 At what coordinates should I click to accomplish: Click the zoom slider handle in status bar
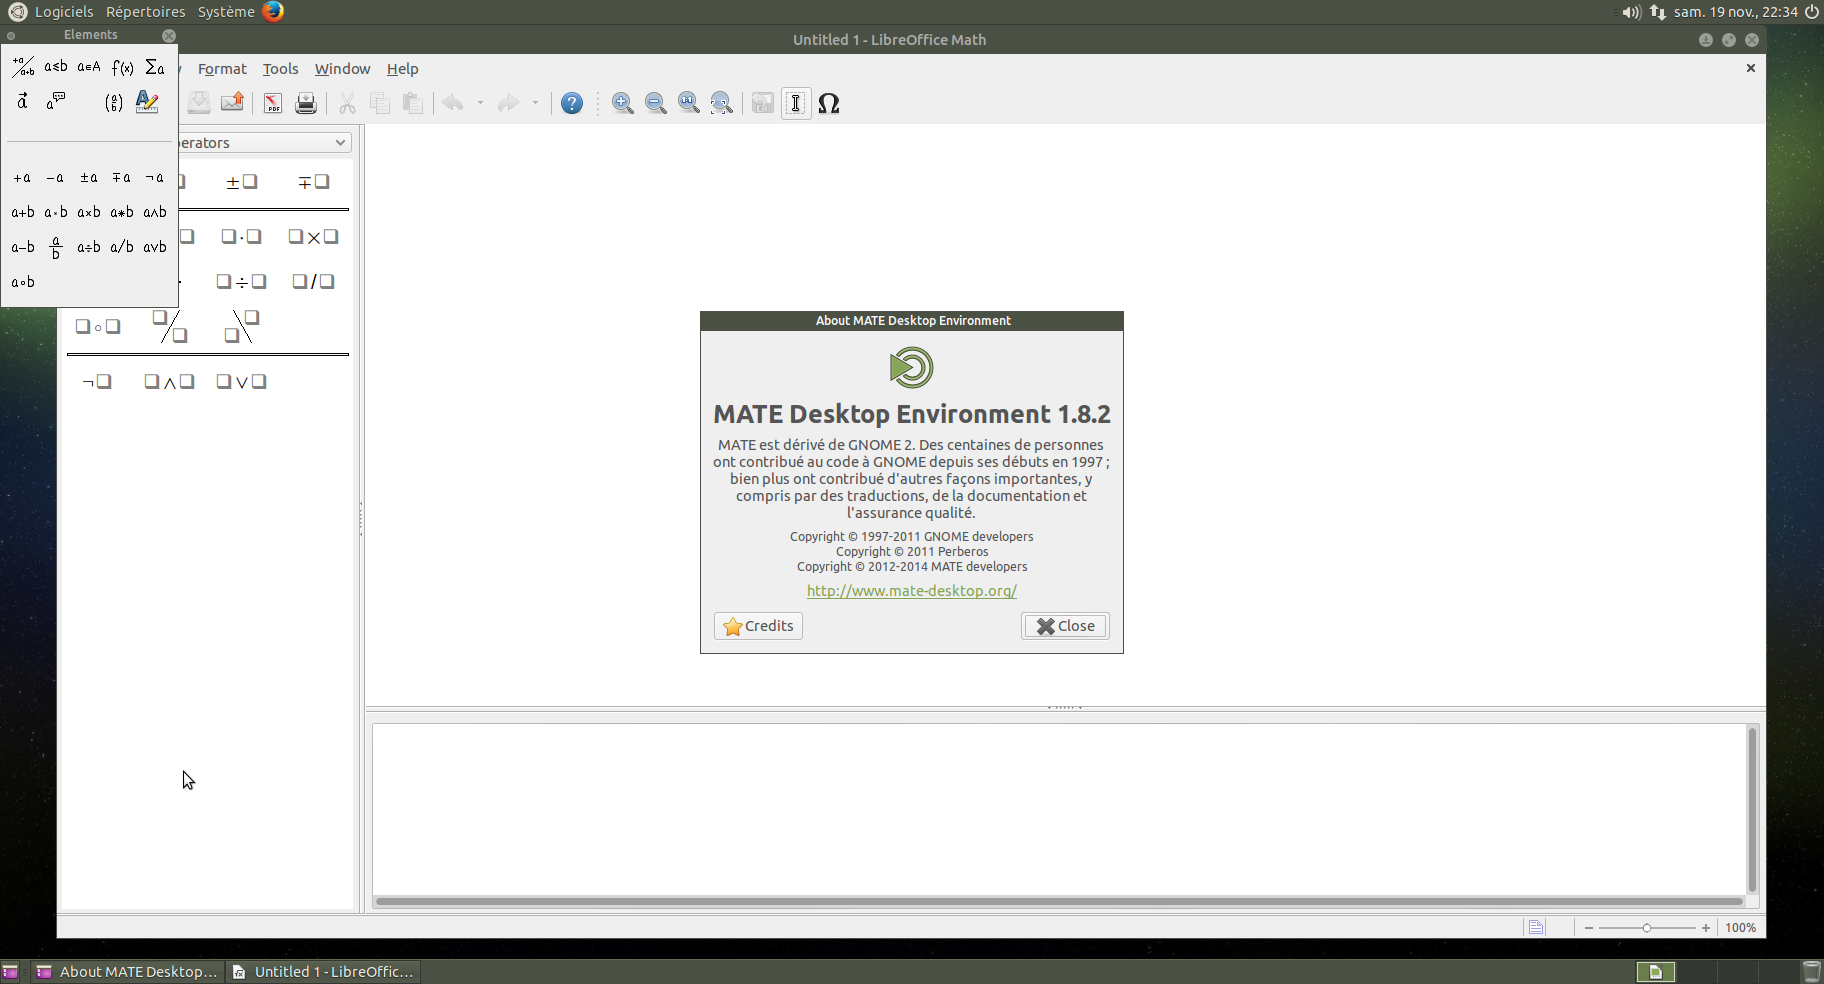point(1647,928)
